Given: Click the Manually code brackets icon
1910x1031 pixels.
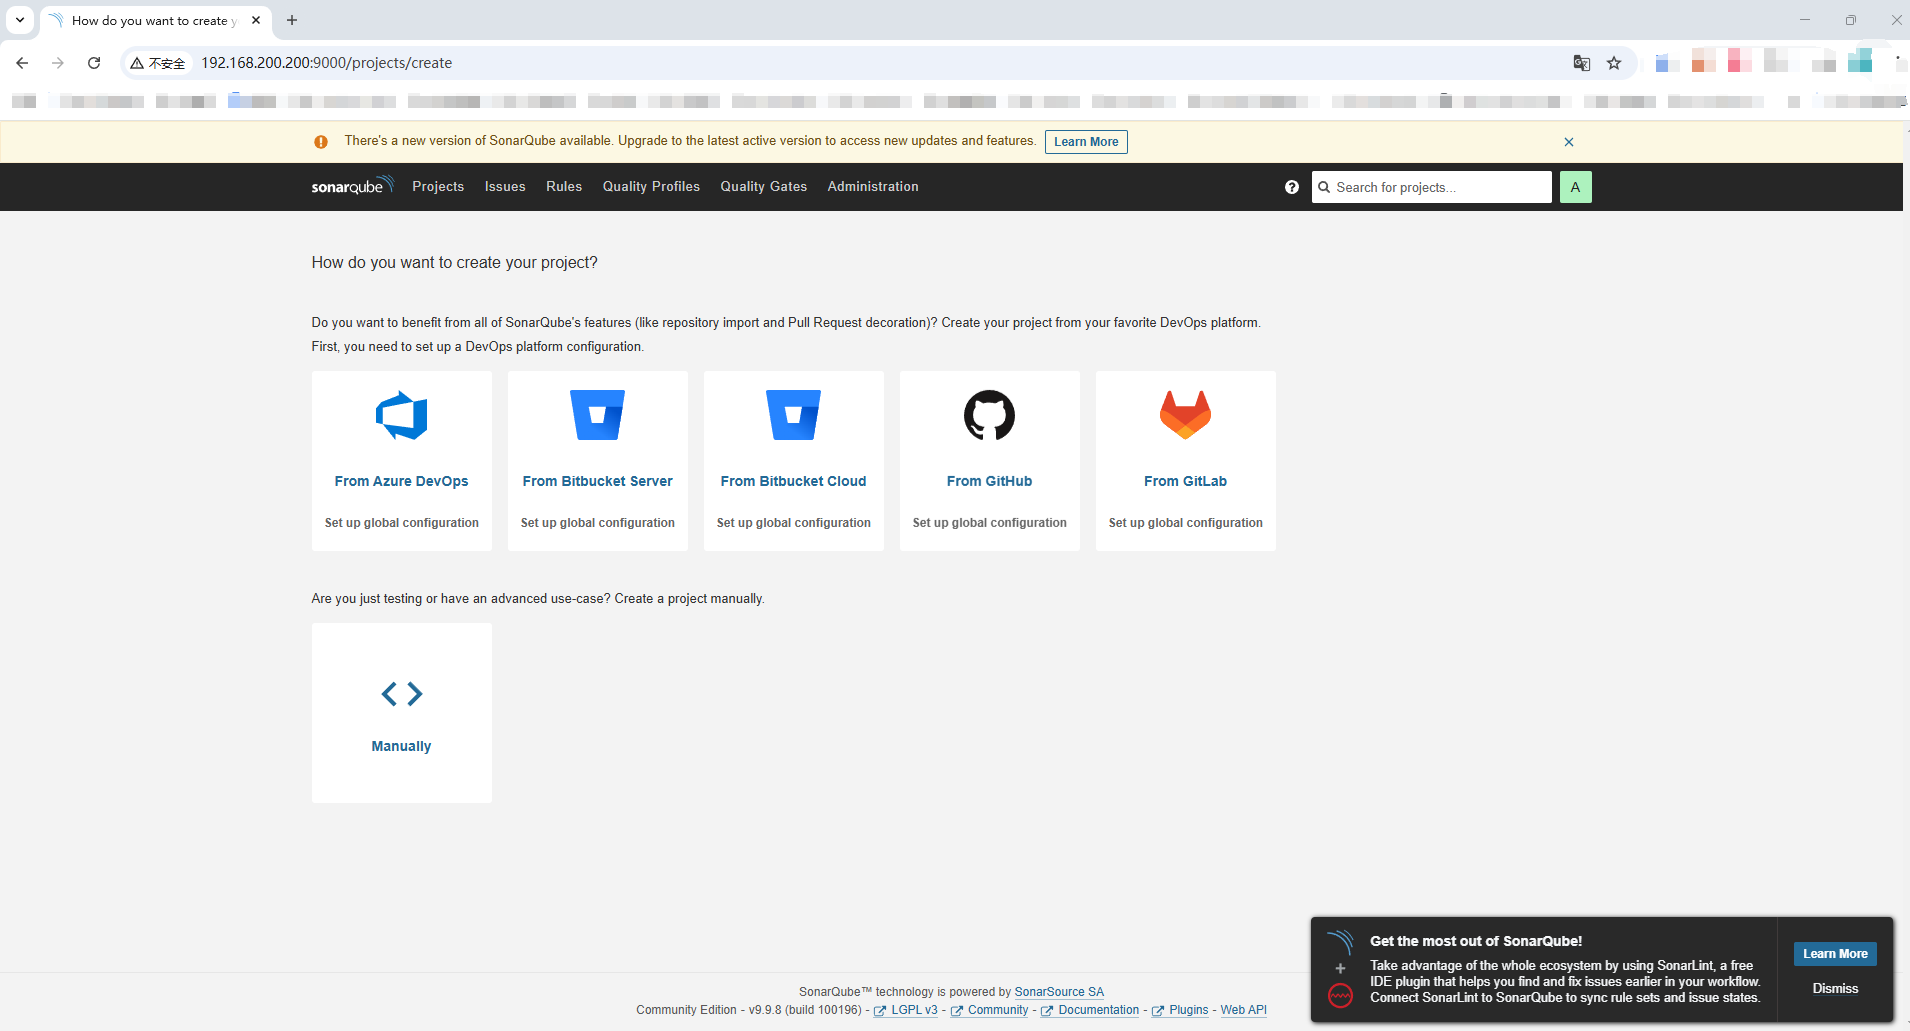Looking at the screenshot, I should point(402,693).
